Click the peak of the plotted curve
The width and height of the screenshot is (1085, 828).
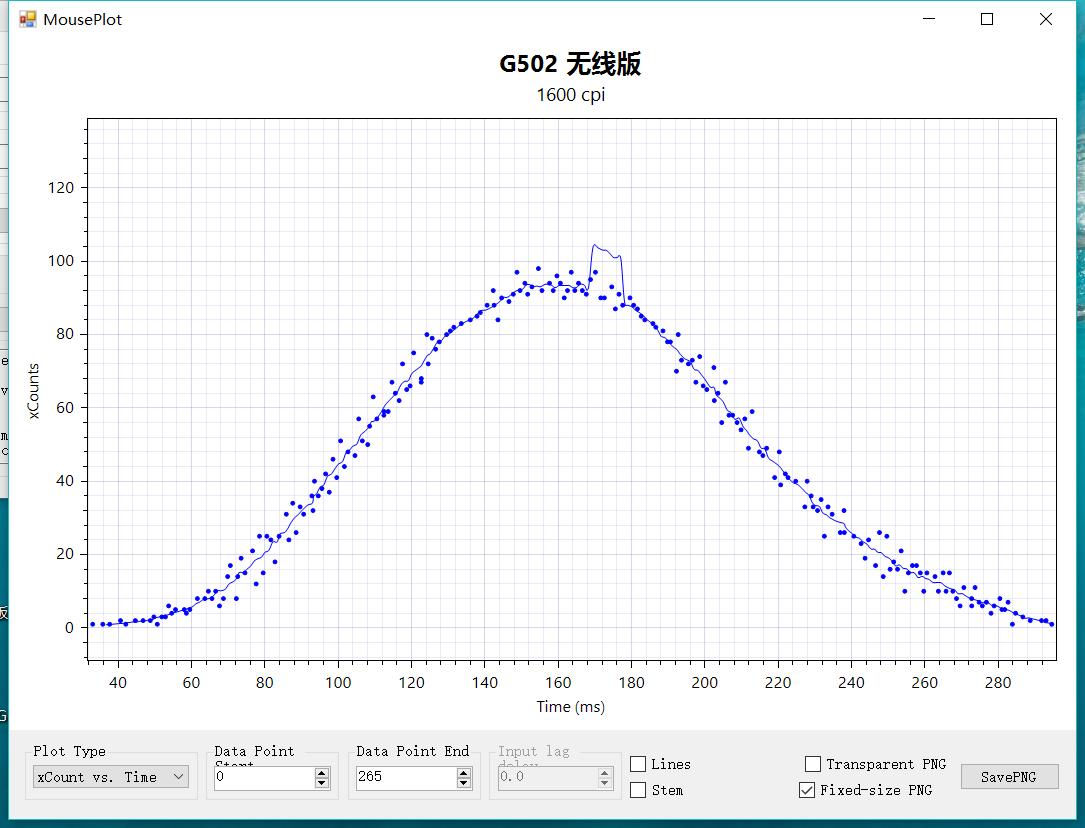coord(597,244)
